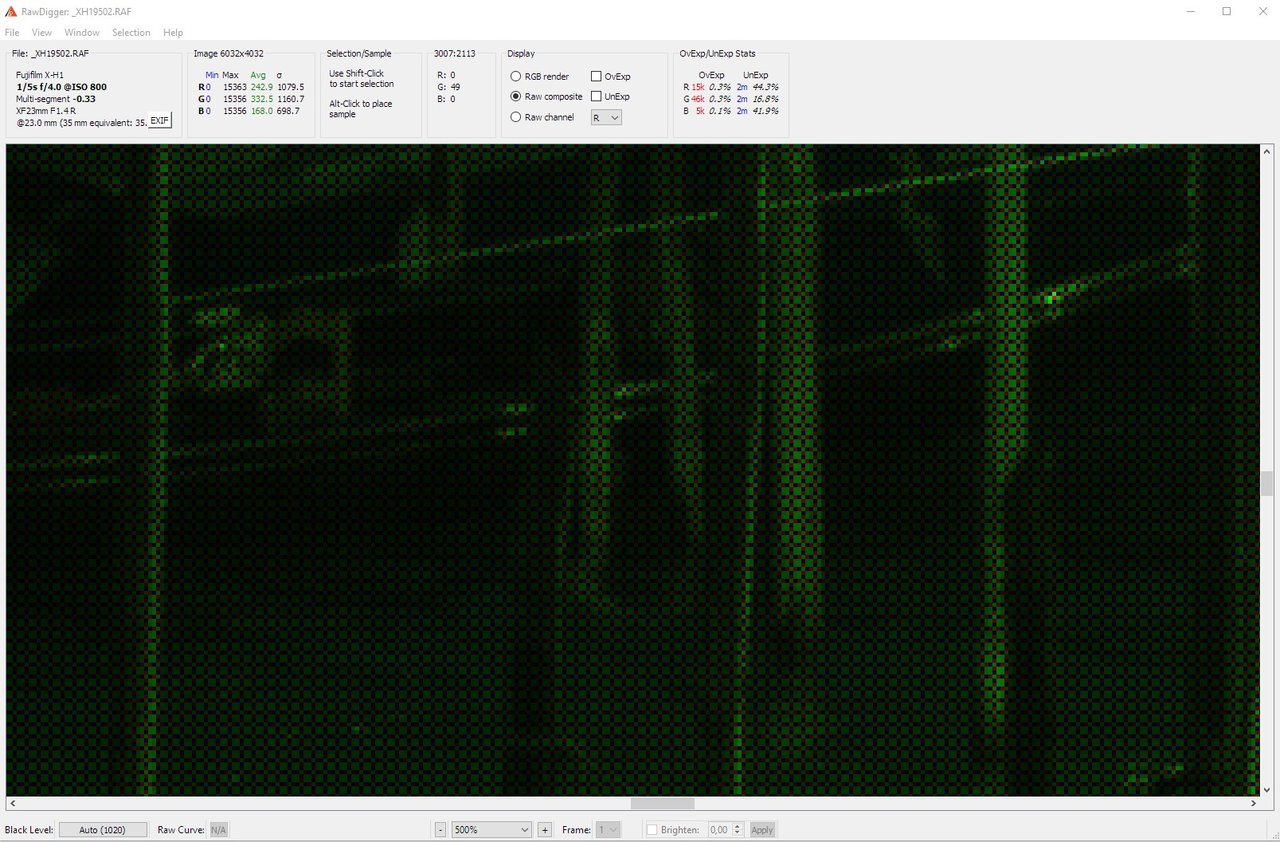The height and width of the screenshot is (842, 1280).
Task: Click the Apply button
Action: (762, 830)
